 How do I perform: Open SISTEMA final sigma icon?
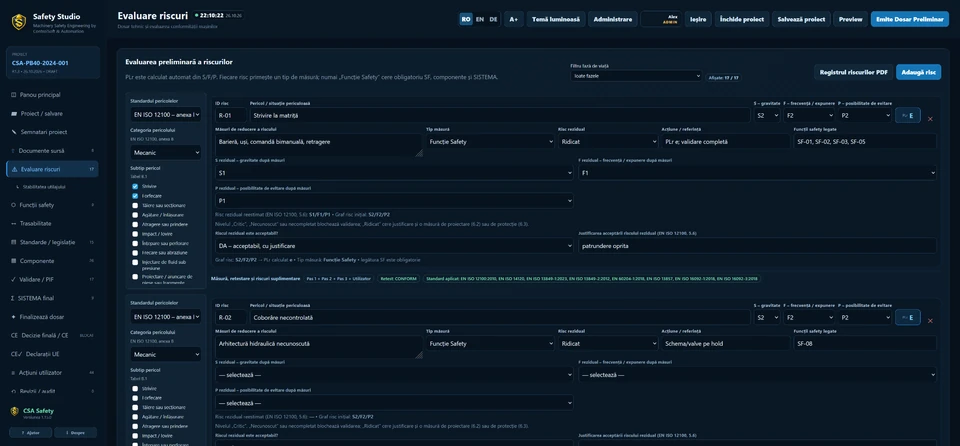[x=14, y=298]
